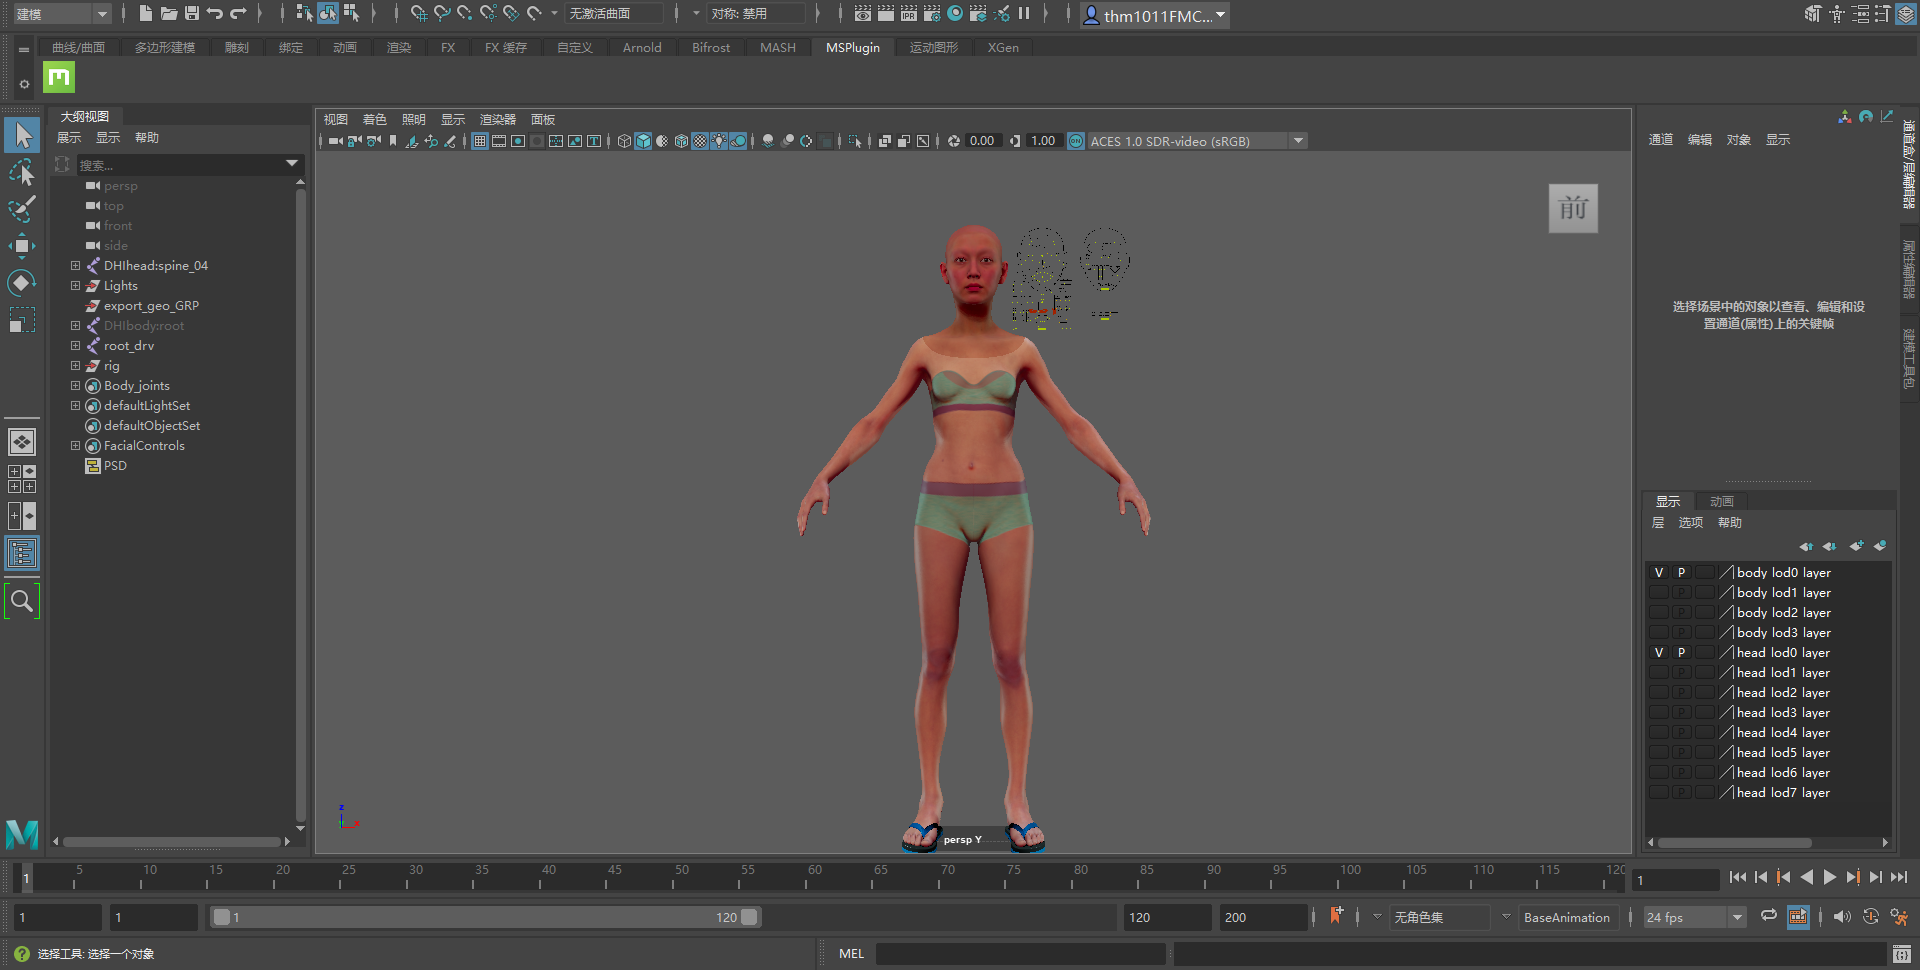This screenshot has height=970, width=1920.
Task: Redo the last action
Action: (x=238, y=13)
